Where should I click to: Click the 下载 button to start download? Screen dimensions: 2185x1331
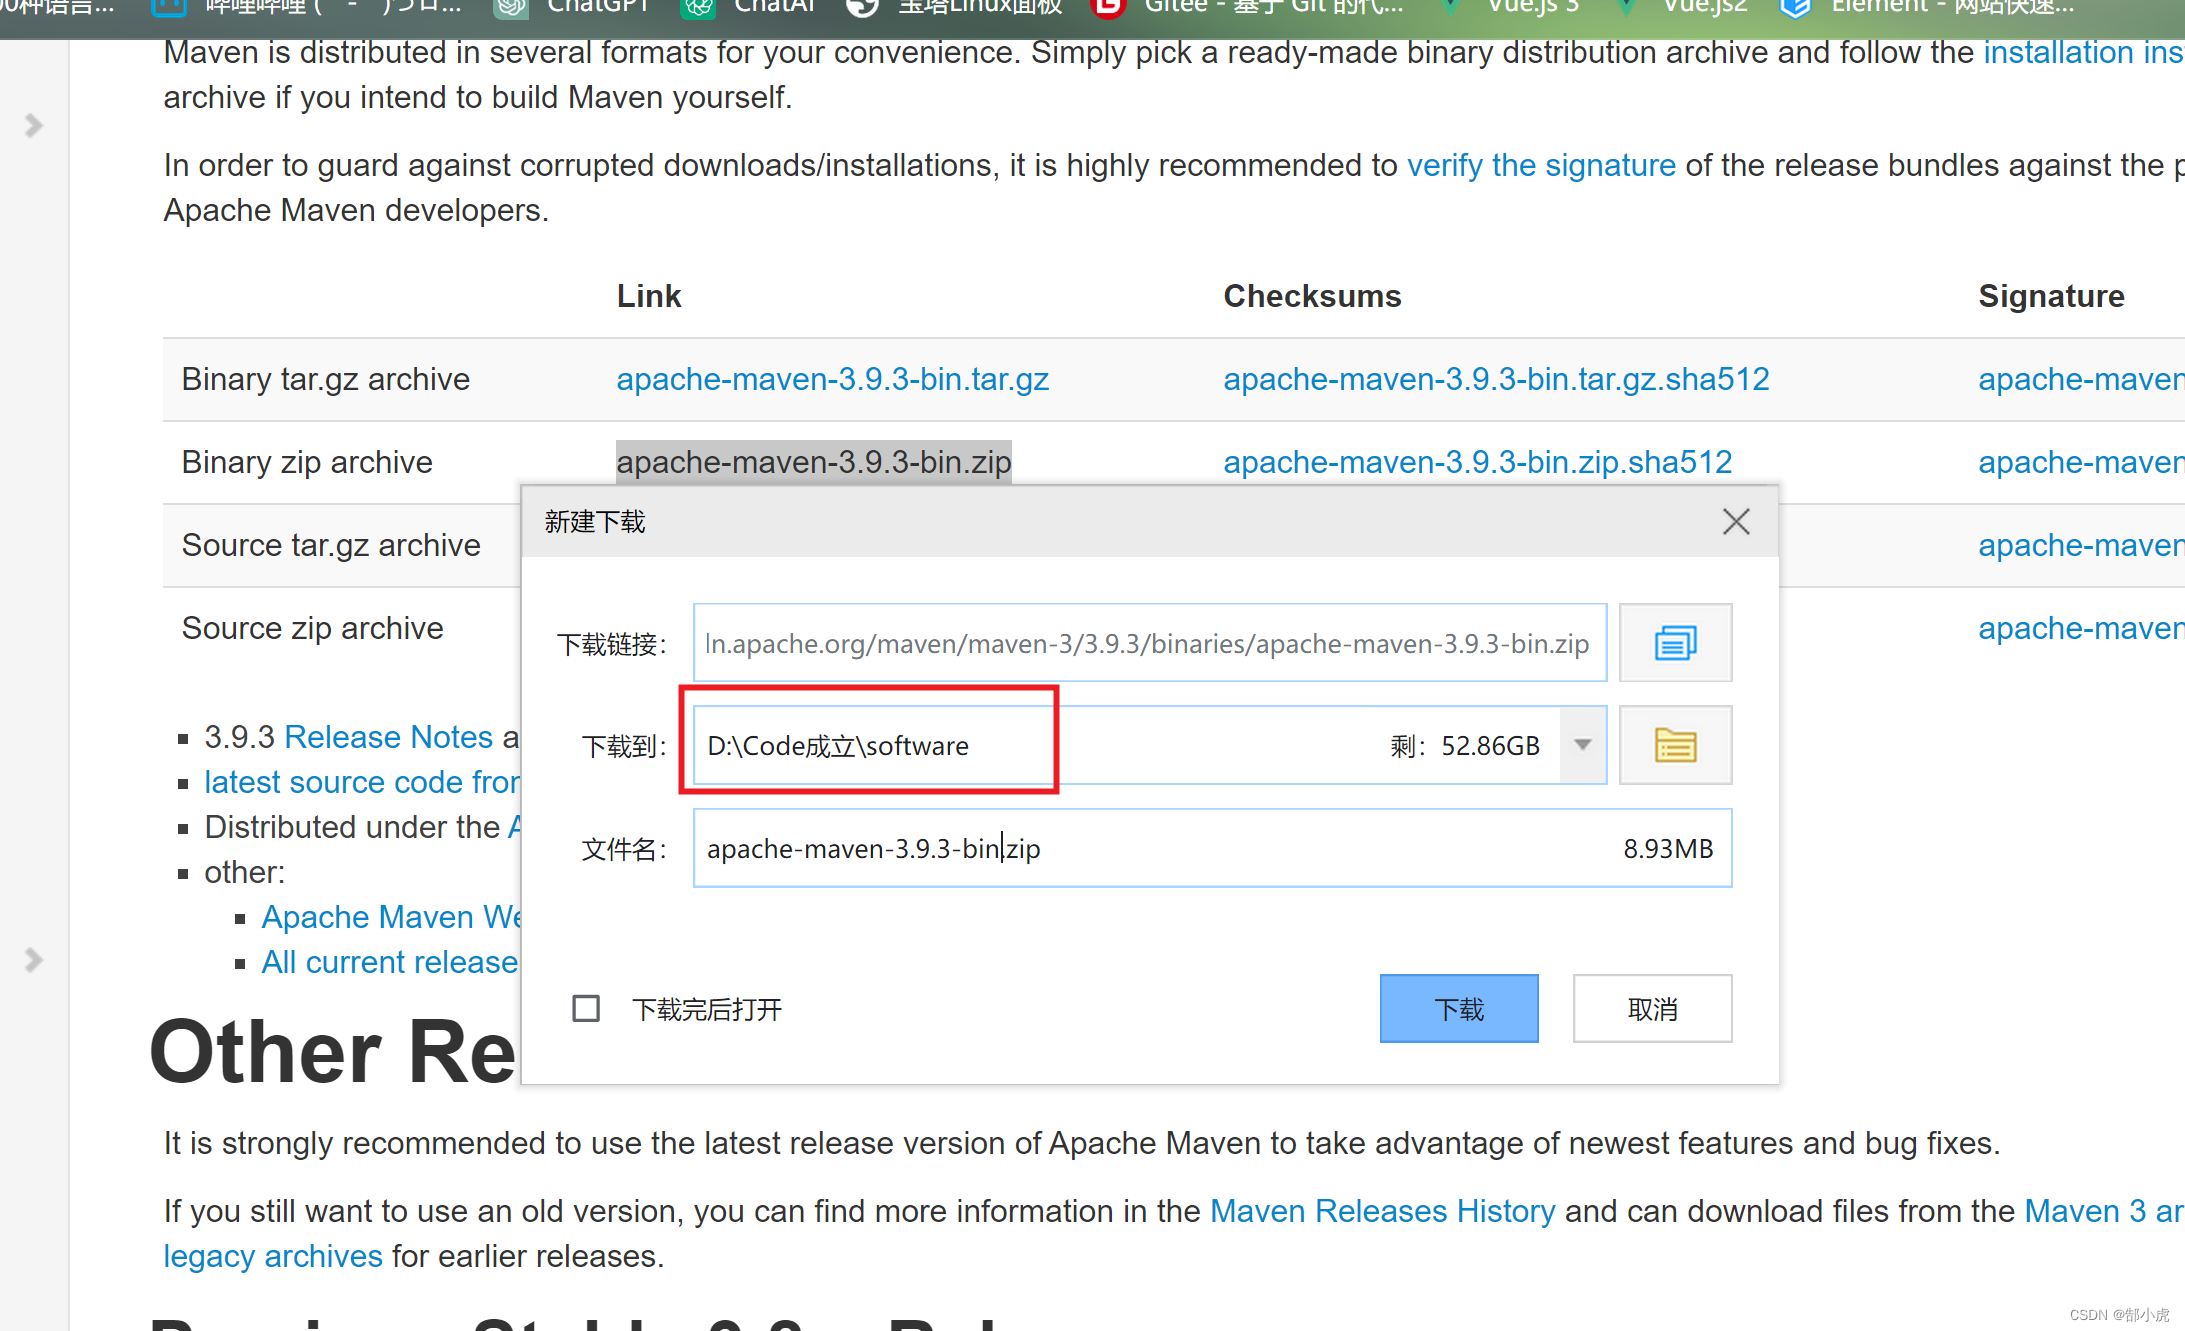(x=1459, y=1008)
